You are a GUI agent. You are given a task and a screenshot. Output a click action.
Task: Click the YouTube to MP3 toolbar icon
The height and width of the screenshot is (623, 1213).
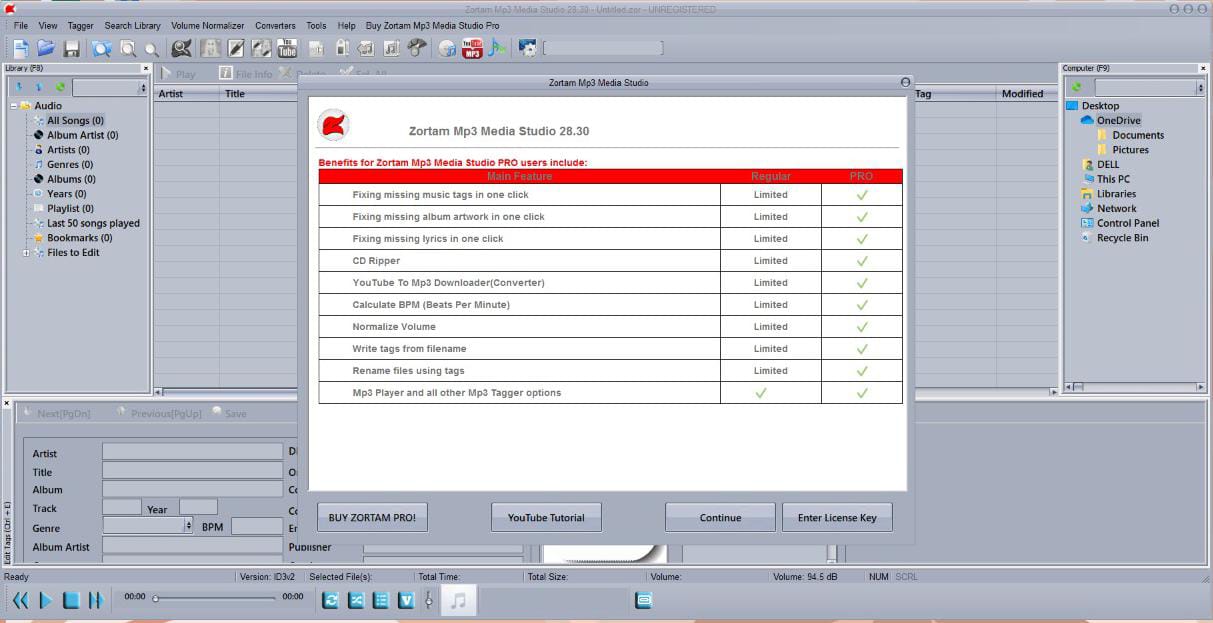pos(472,48)
